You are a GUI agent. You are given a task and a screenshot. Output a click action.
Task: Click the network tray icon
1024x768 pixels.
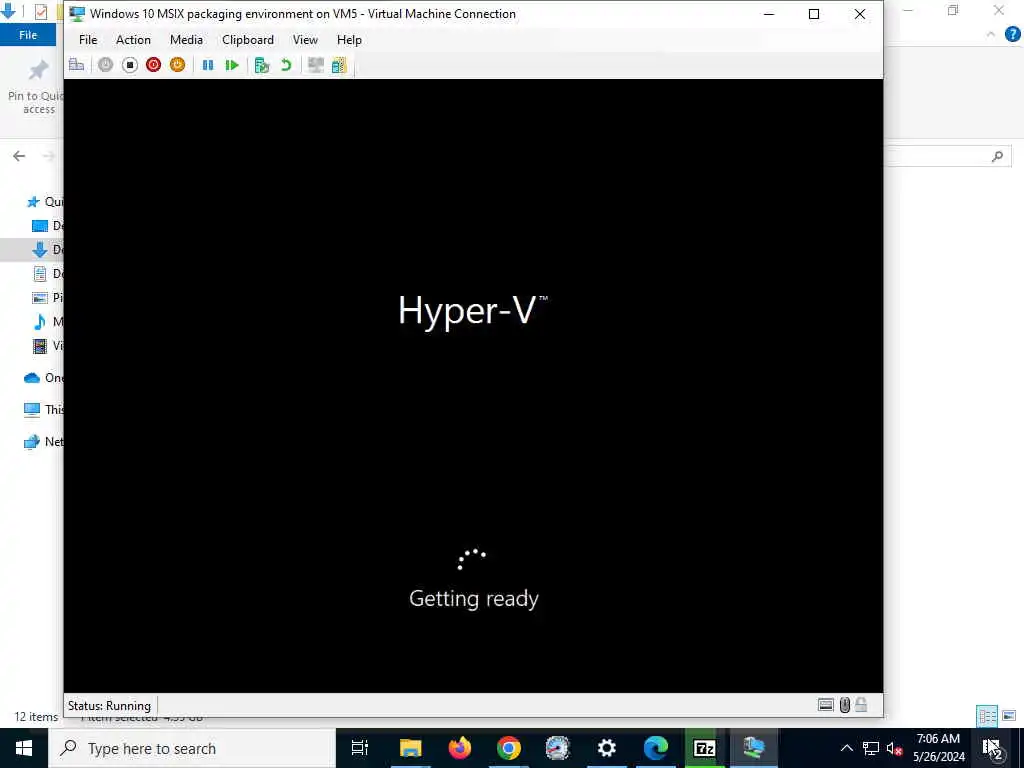(871, 748)
